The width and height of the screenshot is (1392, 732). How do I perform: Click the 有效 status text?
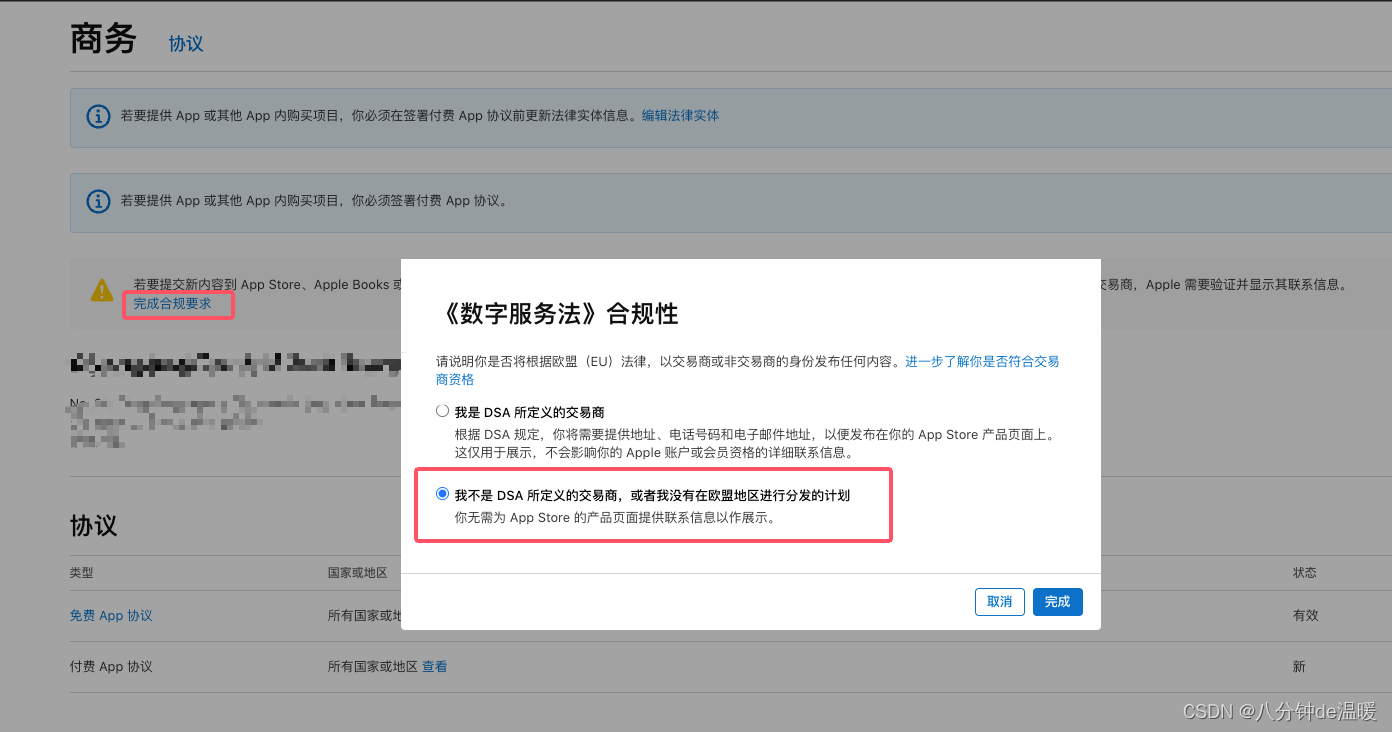1306,615
